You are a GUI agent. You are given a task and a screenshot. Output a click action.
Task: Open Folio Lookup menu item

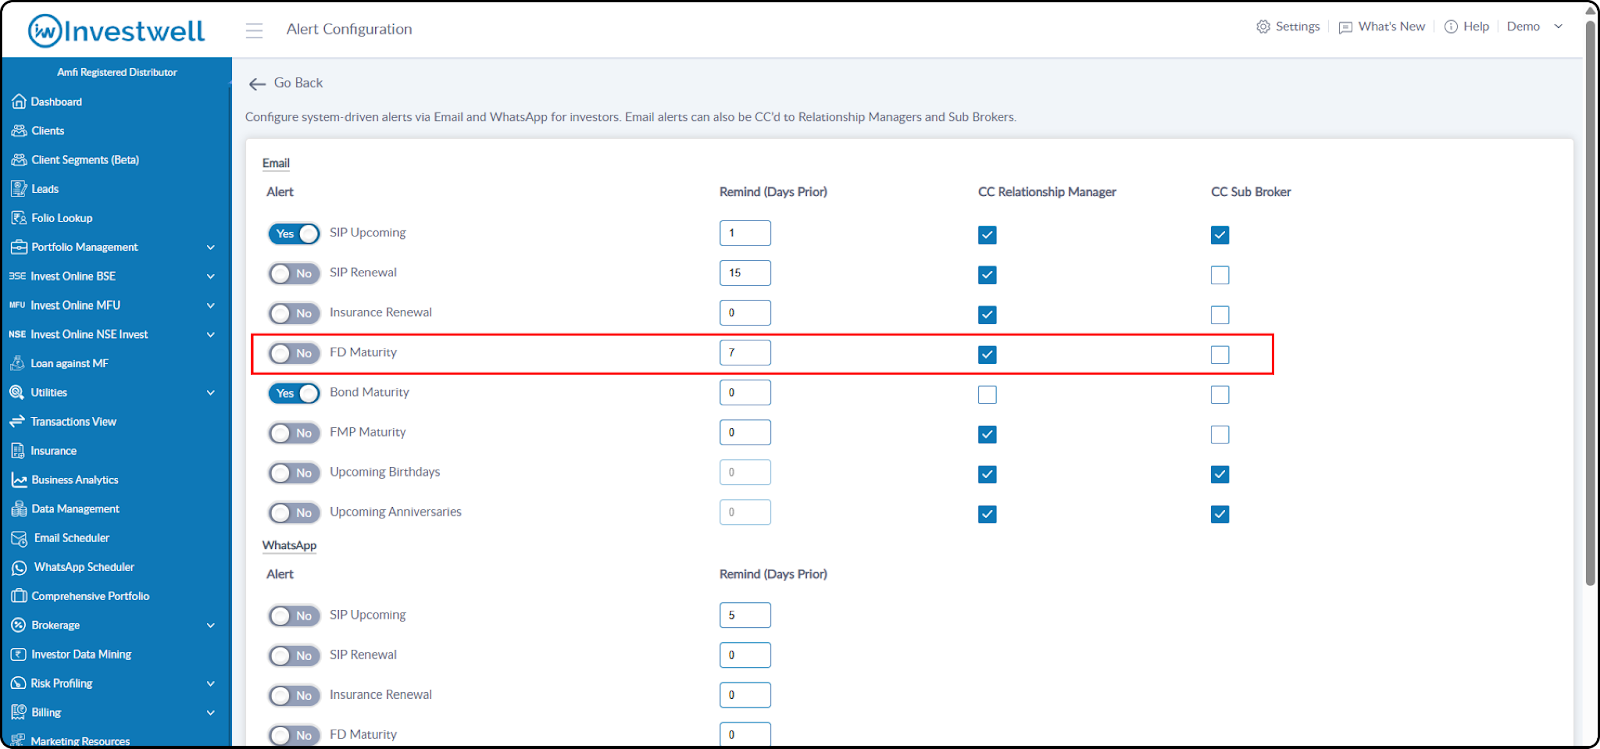click(x=62, y=218)
